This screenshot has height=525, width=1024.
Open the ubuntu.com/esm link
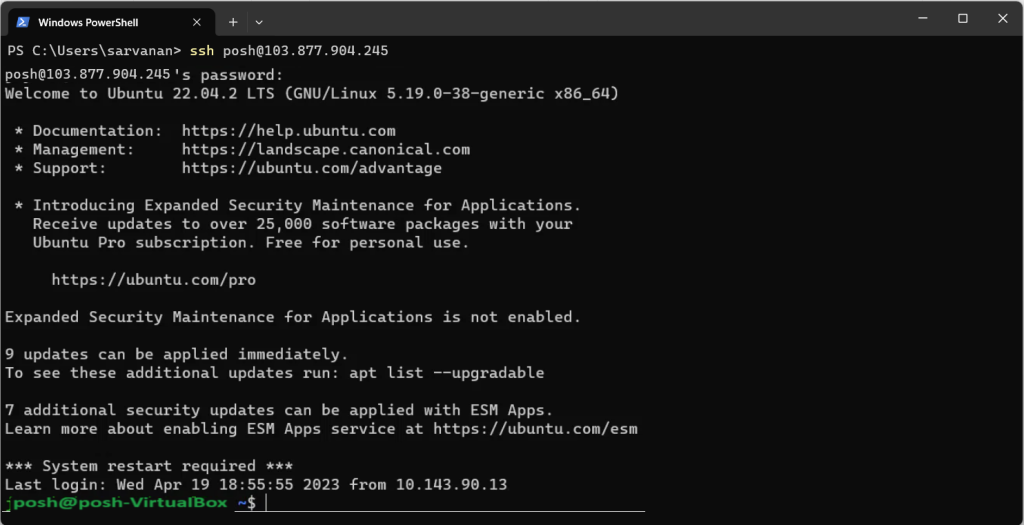535,429
